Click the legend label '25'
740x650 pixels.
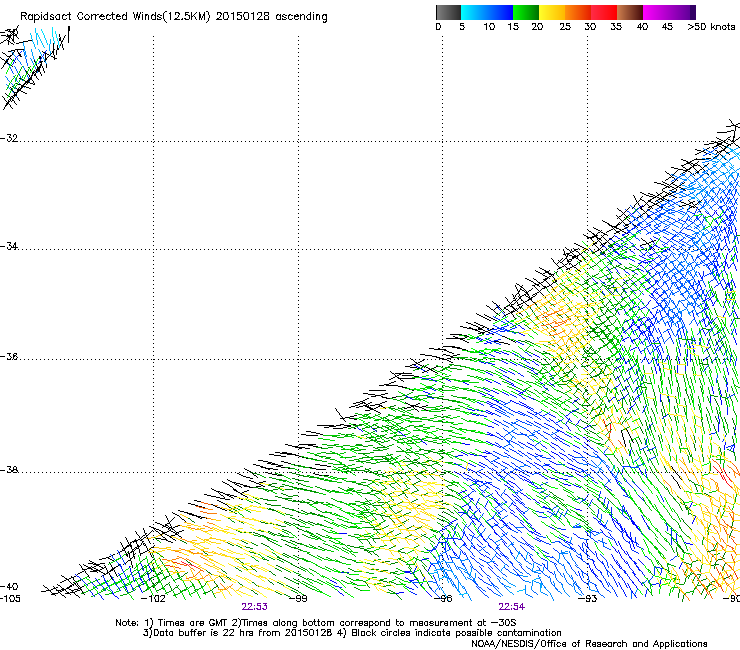pos(565,27)
